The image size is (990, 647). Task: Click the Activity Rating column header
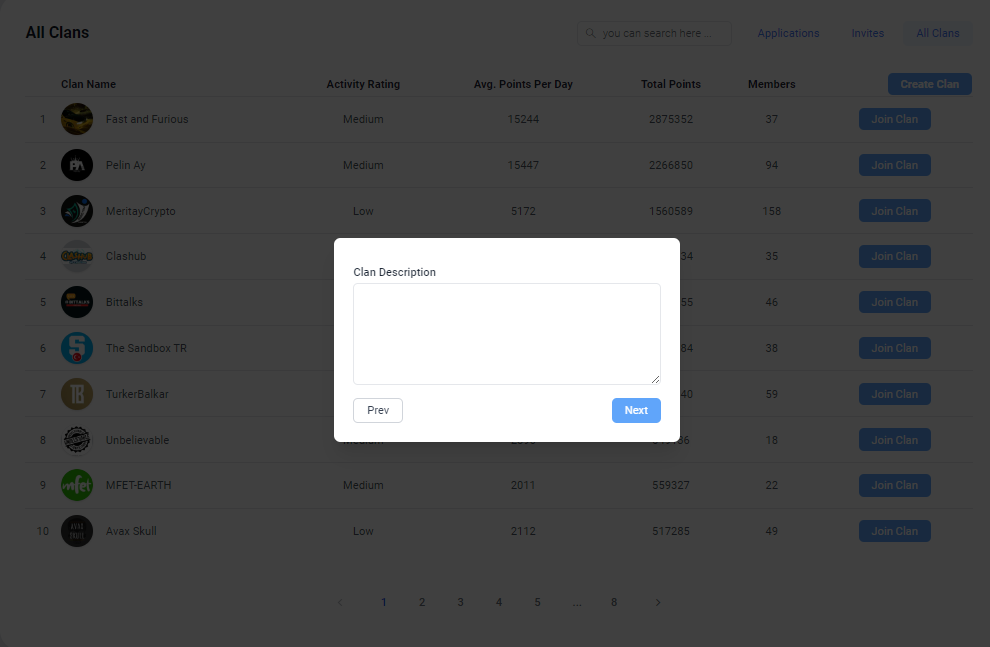point(363,85)
